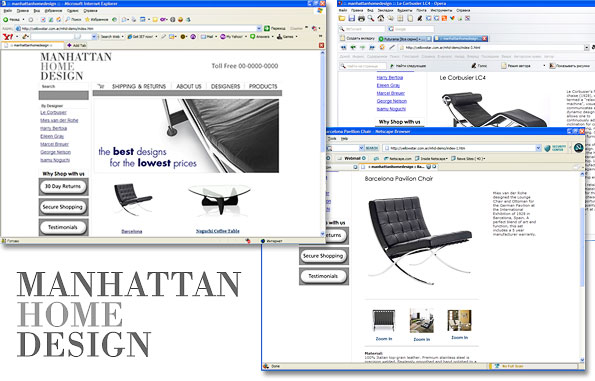
Task: Click the green Go arrow beside IE address bar
Action: tap(267, 28)
